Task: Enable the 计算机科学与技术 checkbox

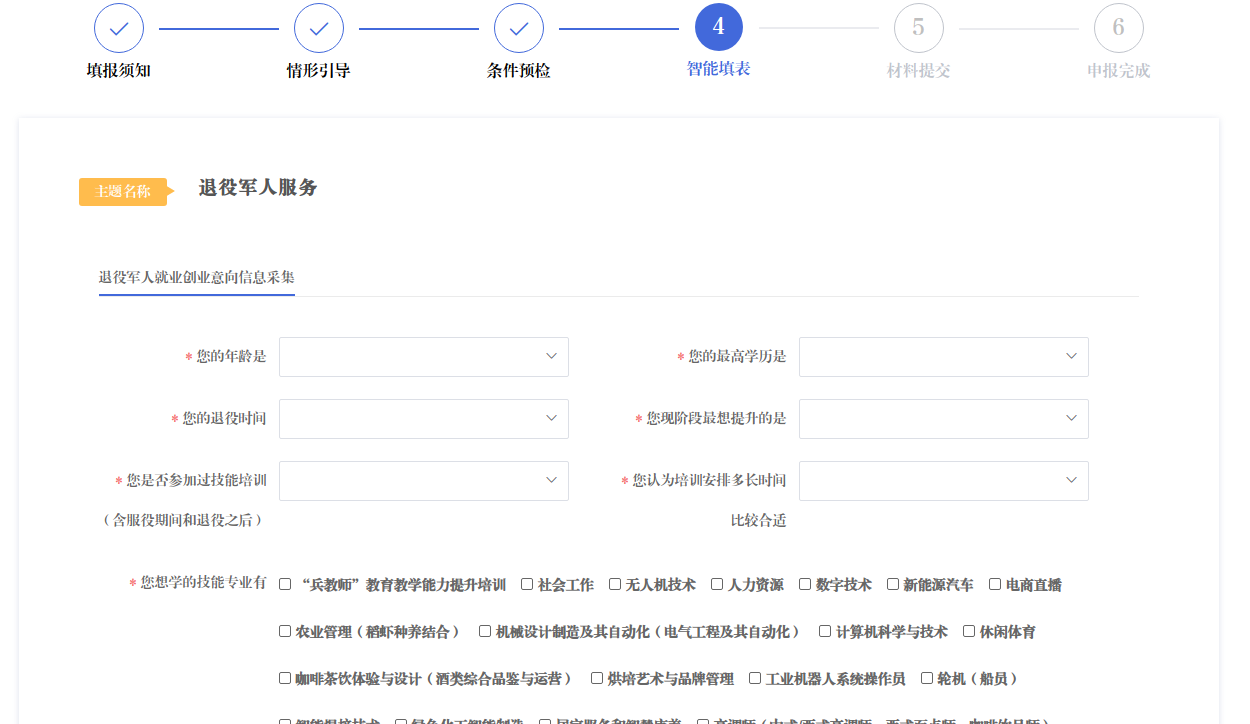Action: click(x=825, y=631)
